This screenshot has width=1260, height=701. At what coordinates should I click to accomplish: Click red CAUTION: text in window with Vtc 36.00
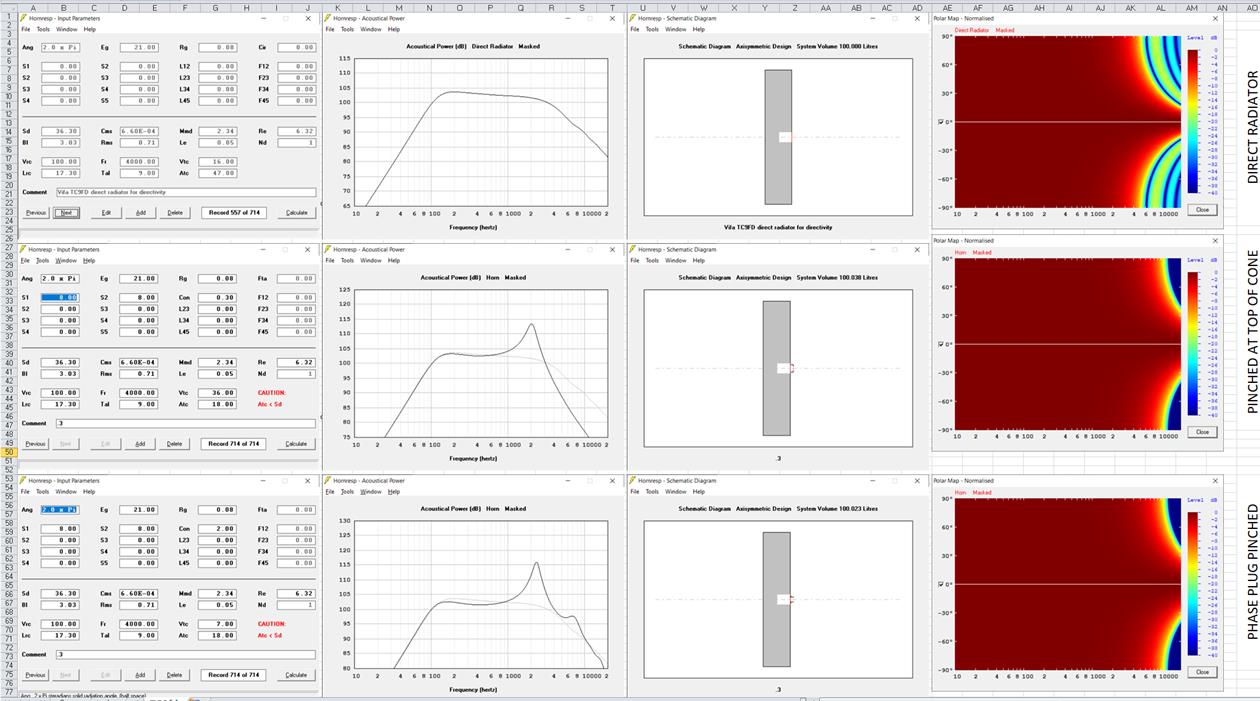point(272,393)
